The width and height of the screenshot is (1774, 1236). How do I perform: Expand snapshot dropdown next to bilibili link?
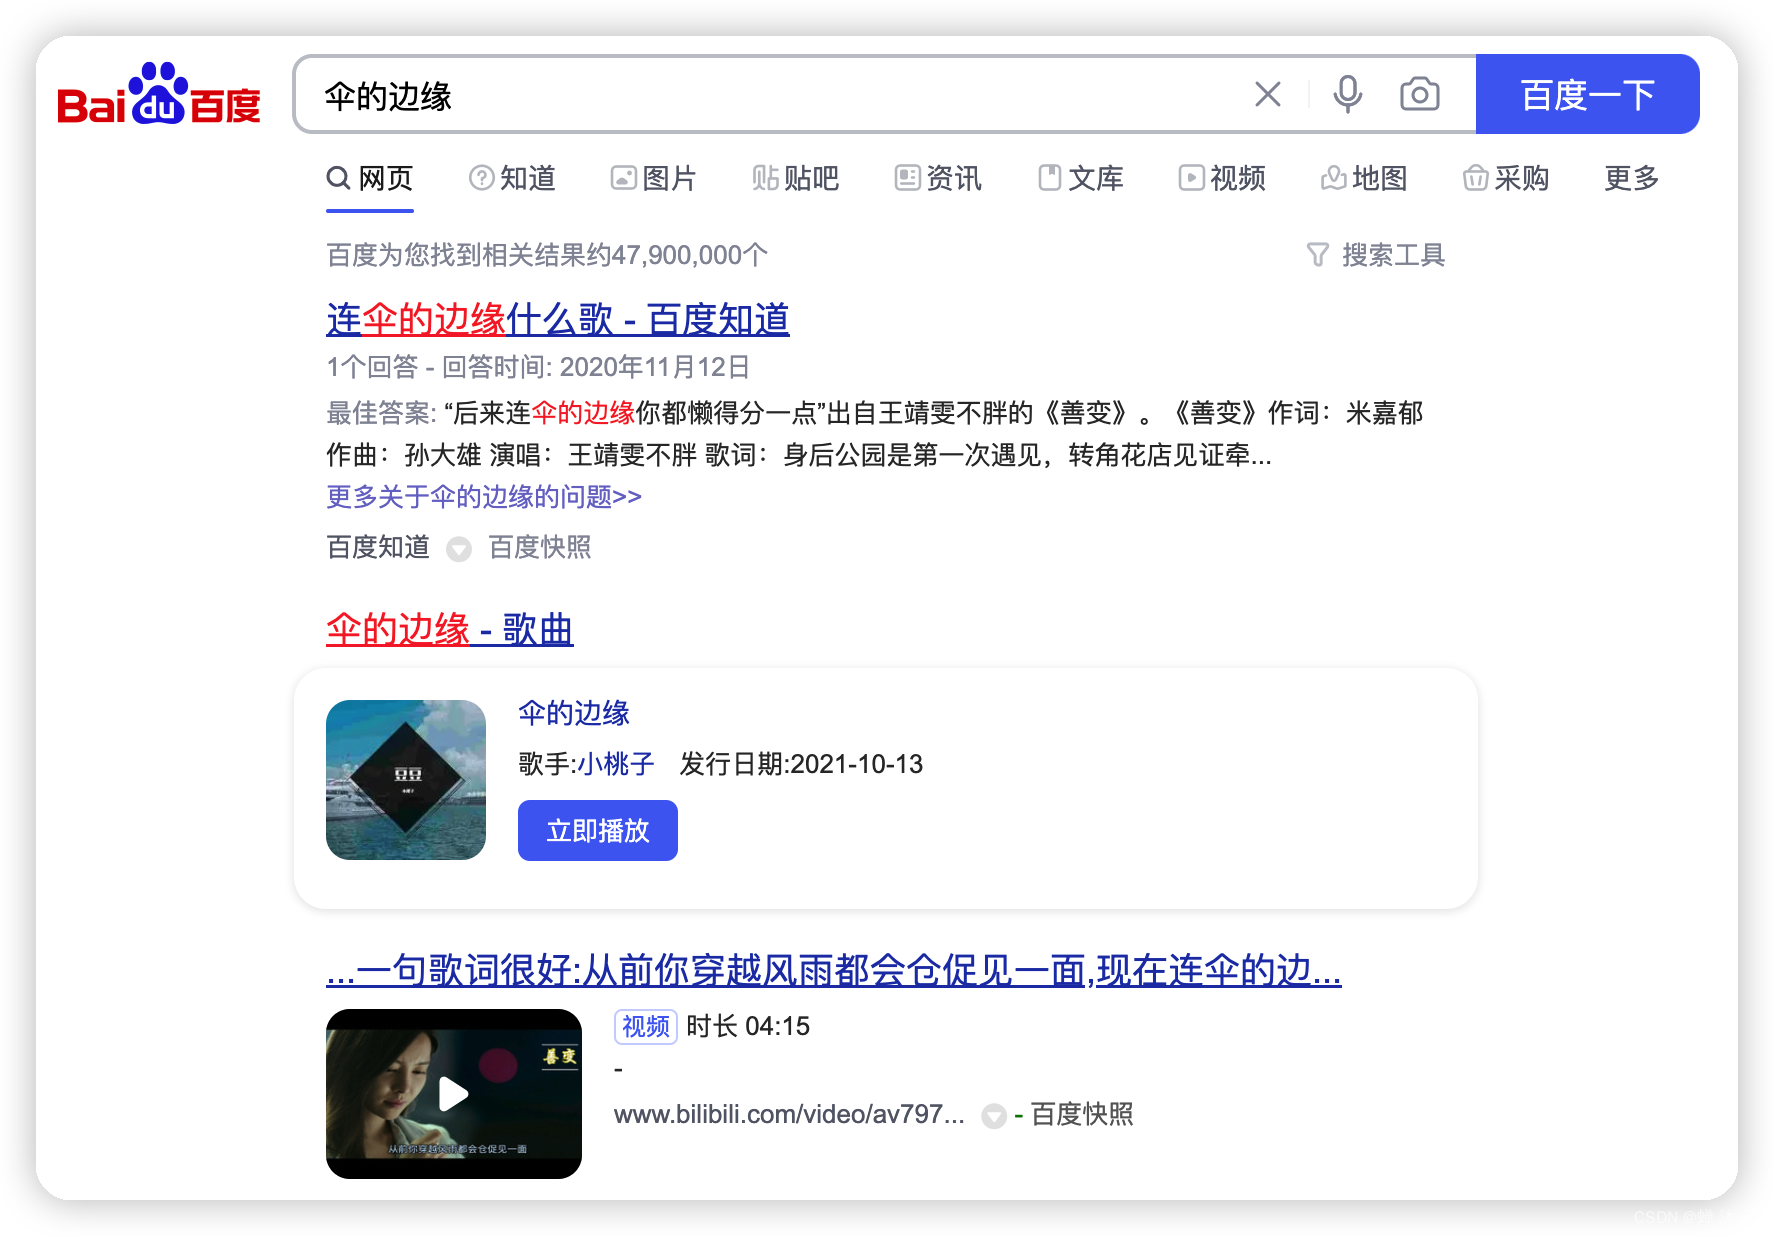tap(993, 1116)
